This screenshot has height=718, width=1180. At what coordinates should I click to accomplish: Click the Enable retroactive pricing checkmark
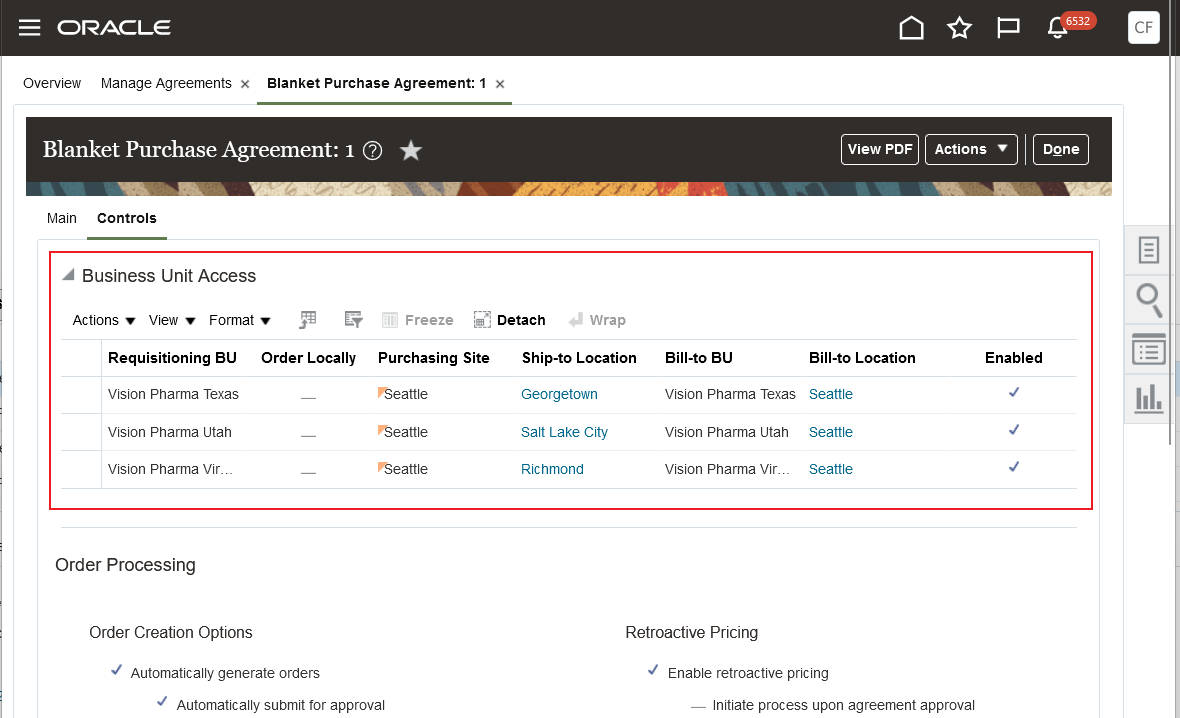(x=652, y=670)
